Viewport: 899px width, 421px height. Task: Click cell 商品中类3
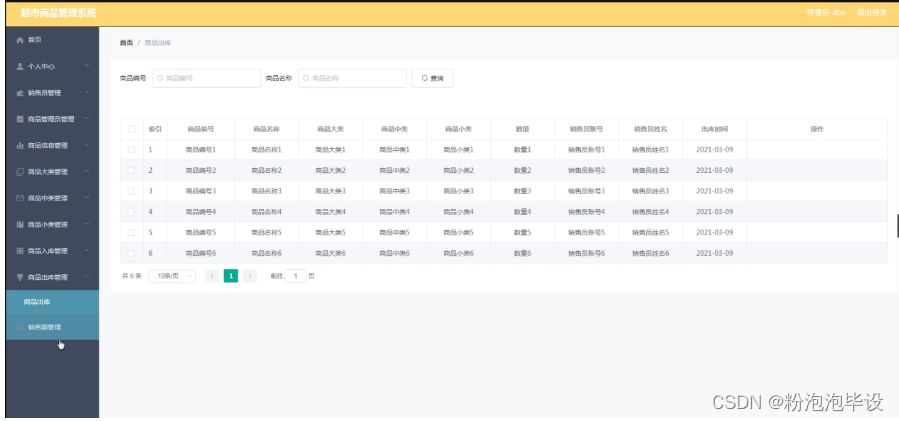click(394, 191)
